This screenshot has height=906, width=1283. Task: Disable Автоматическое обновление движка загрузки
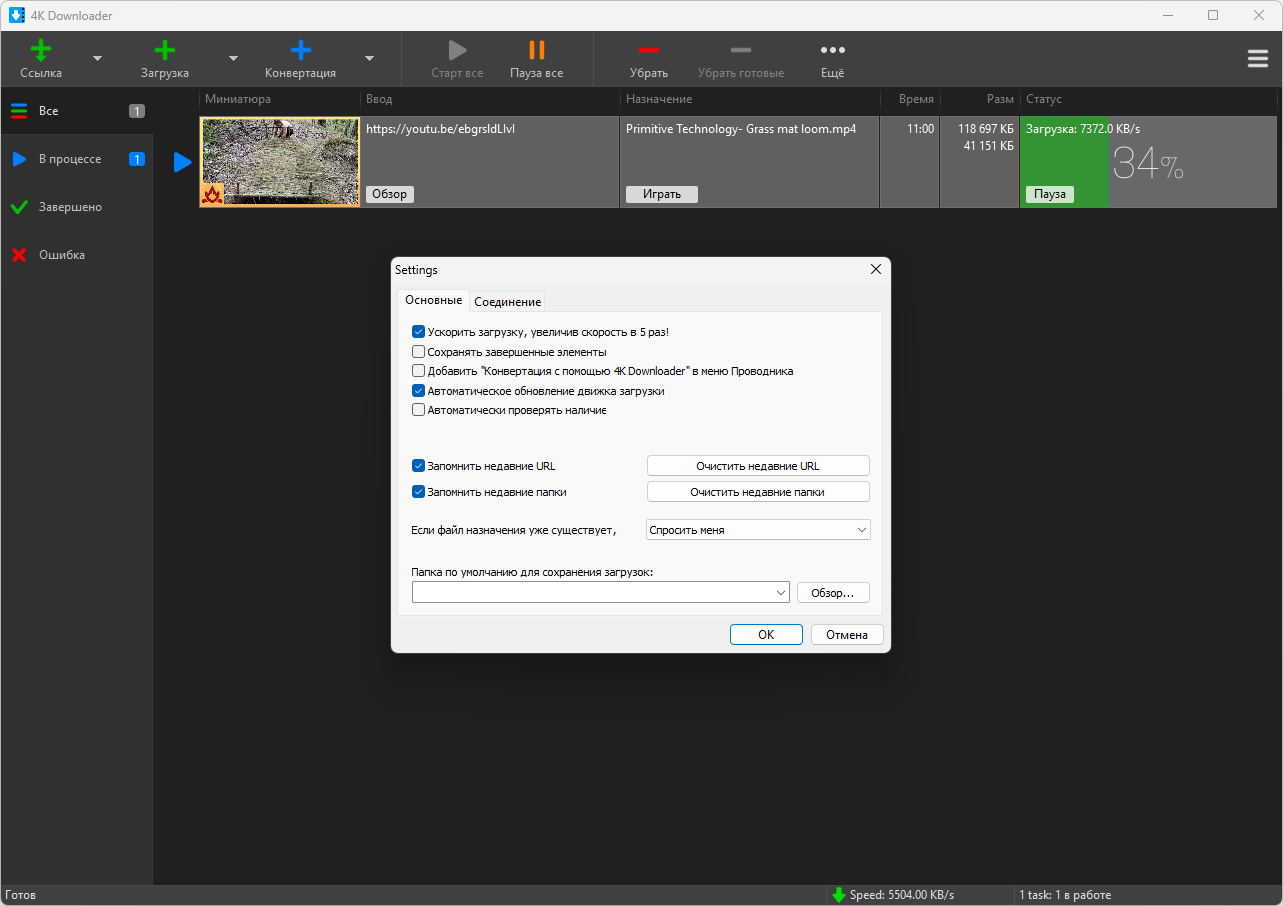pos(418,391)
